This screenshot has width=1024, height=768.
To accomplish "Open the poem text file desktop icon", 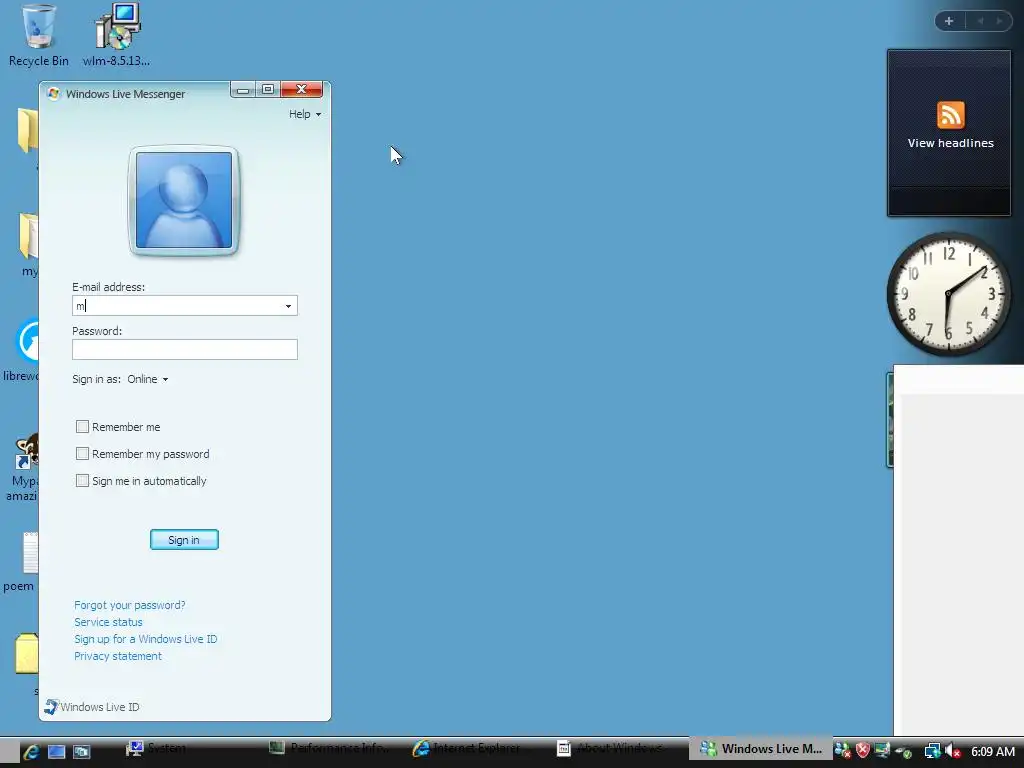I will 20,562.
